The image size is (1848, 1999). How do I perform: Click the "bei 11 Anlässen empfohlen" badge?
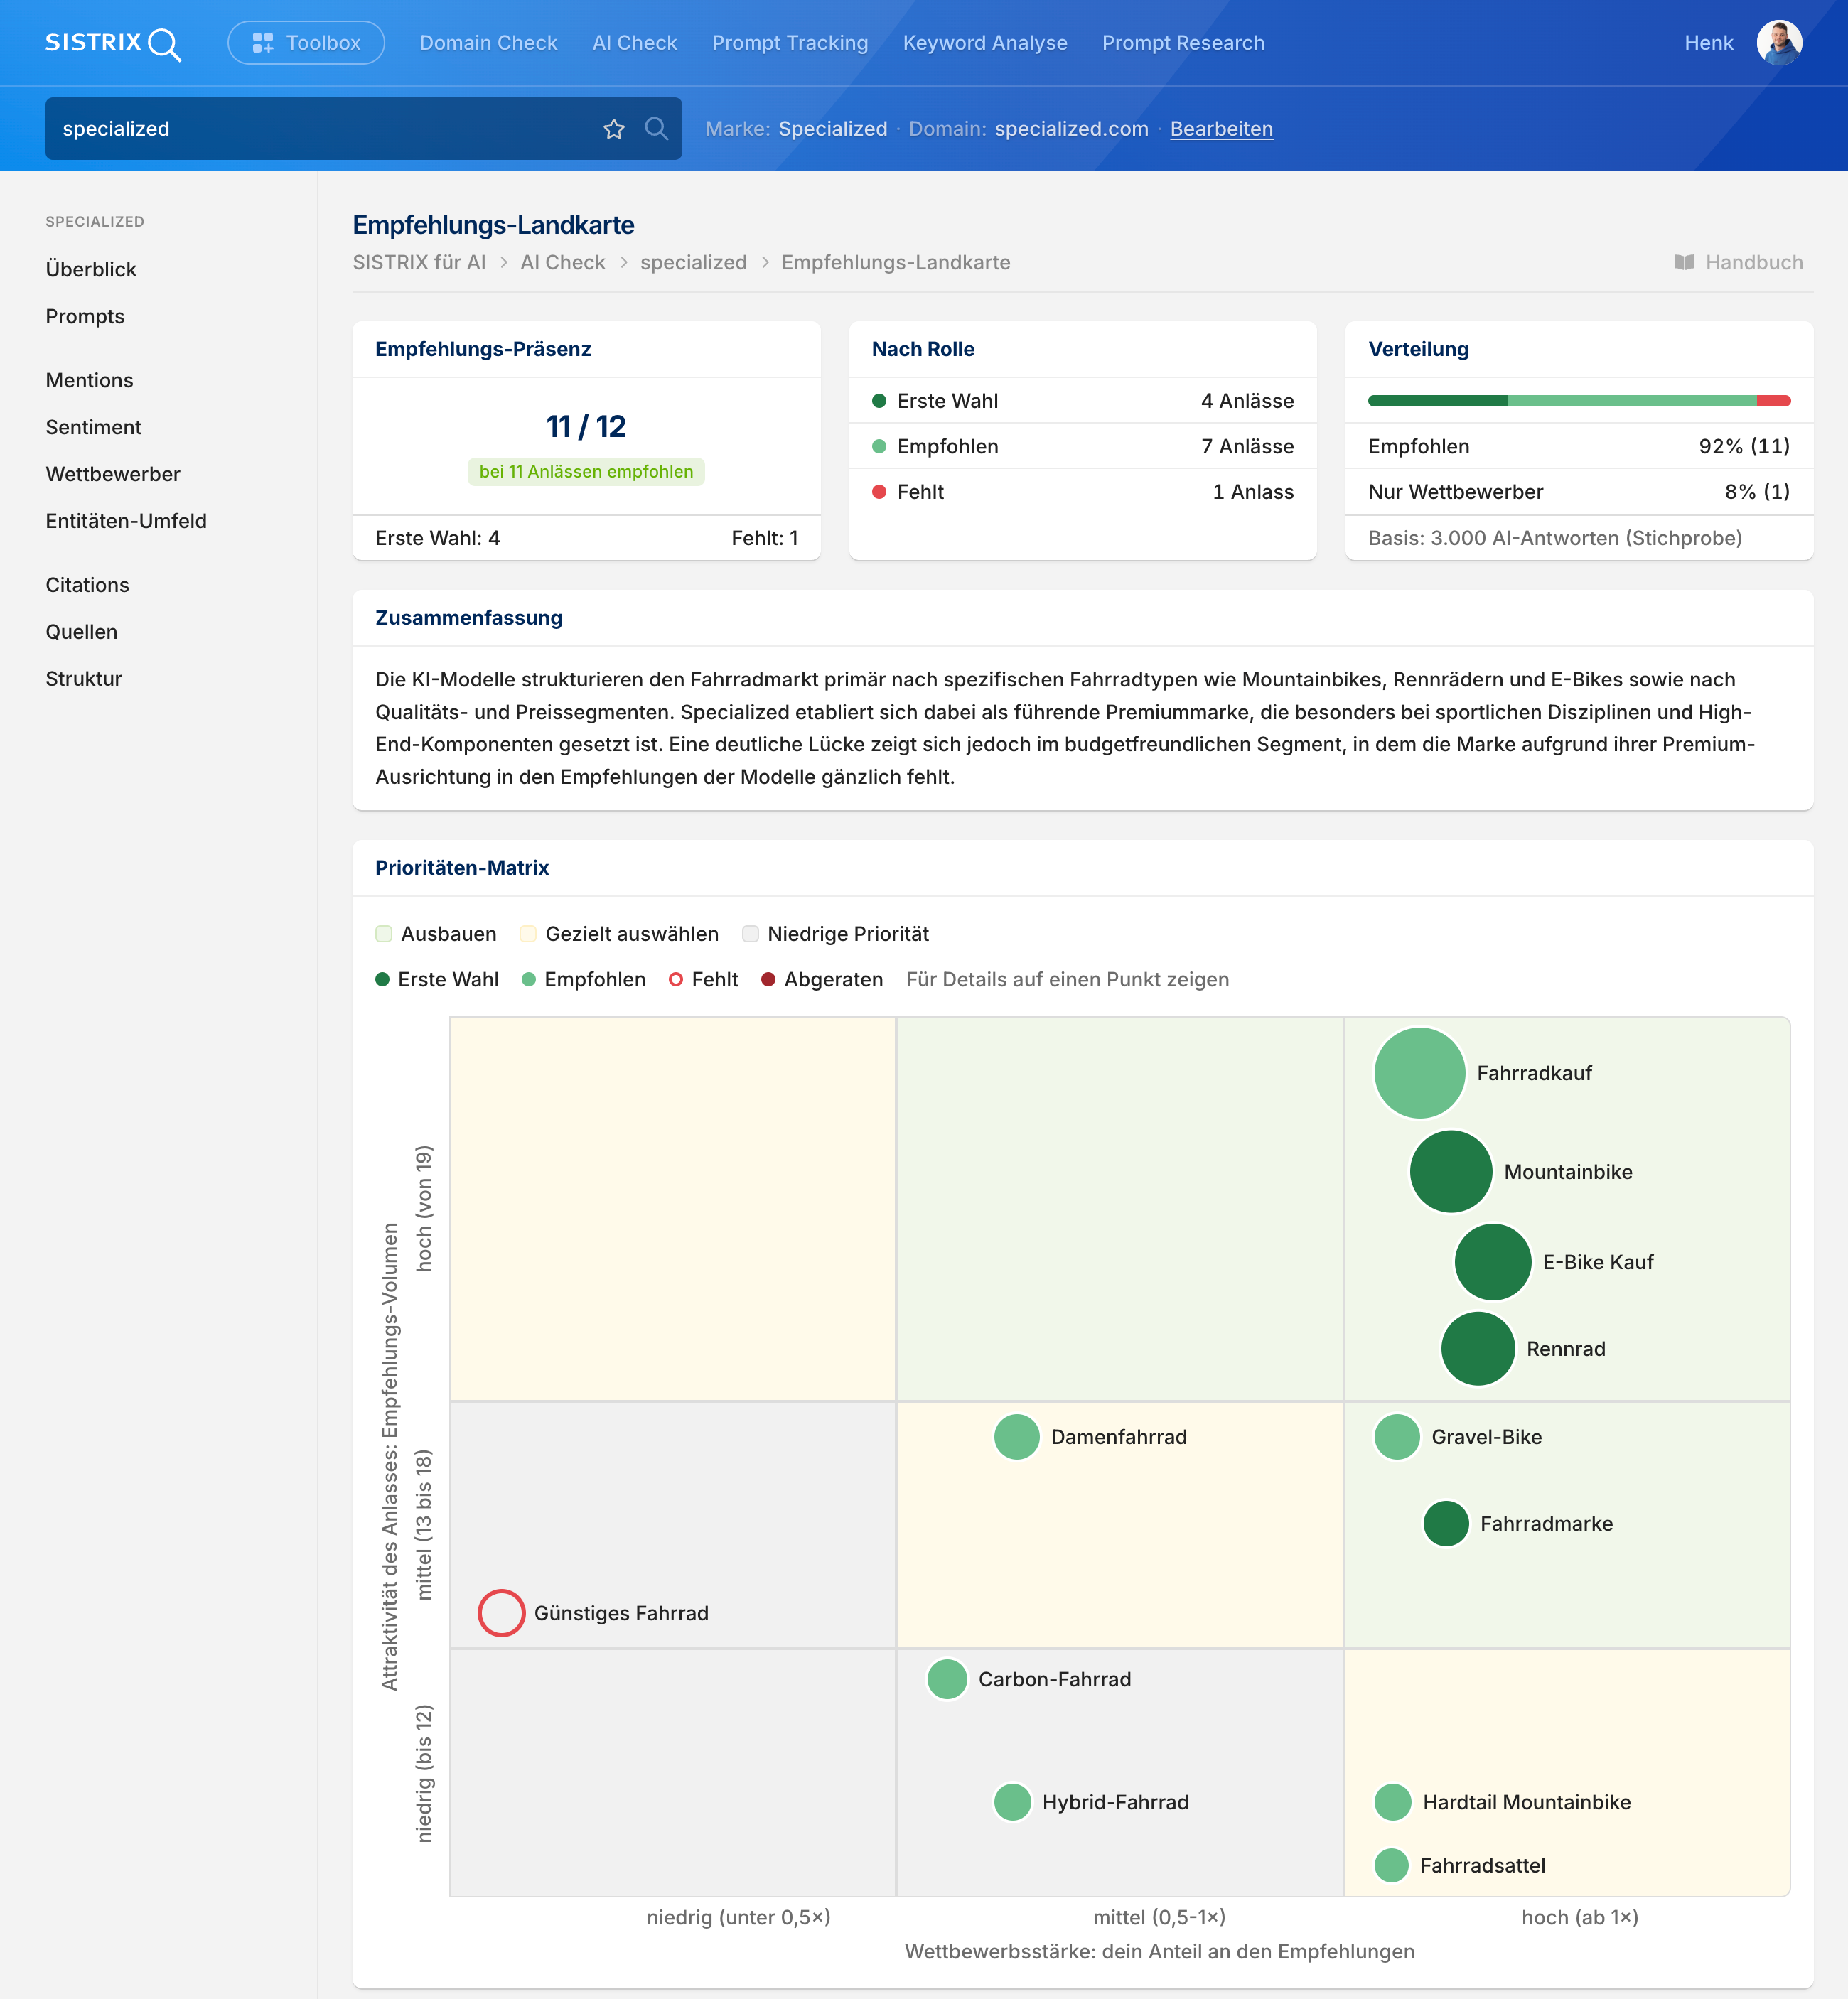[586, 472]
